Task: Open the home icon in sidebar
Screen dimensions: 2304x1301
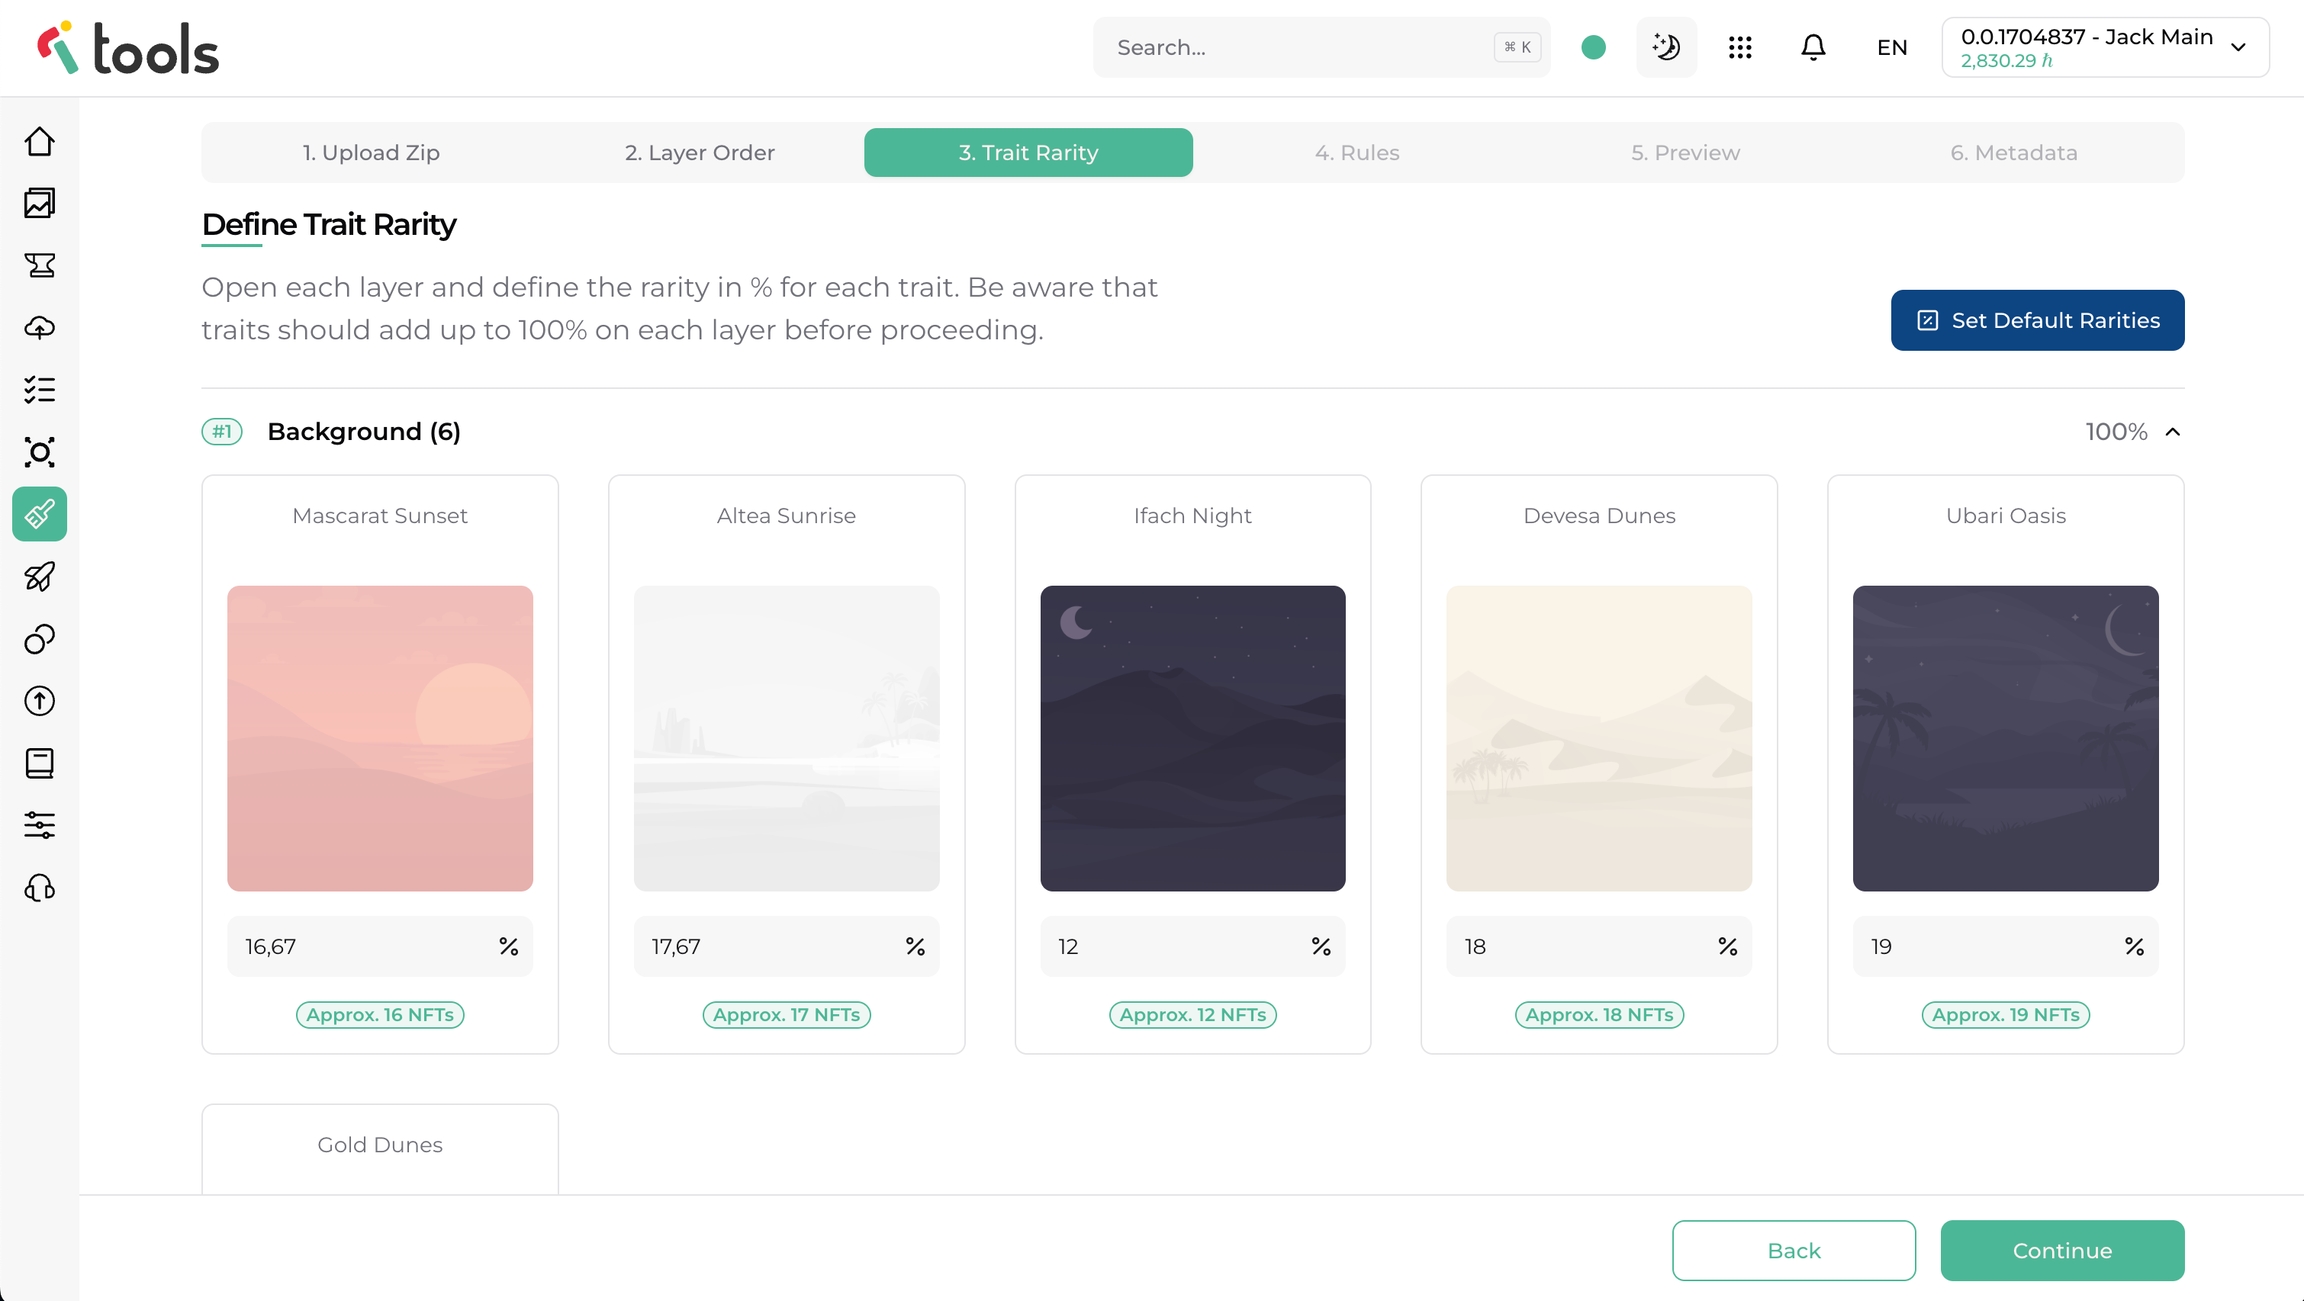Action: (x=40, y=142)
